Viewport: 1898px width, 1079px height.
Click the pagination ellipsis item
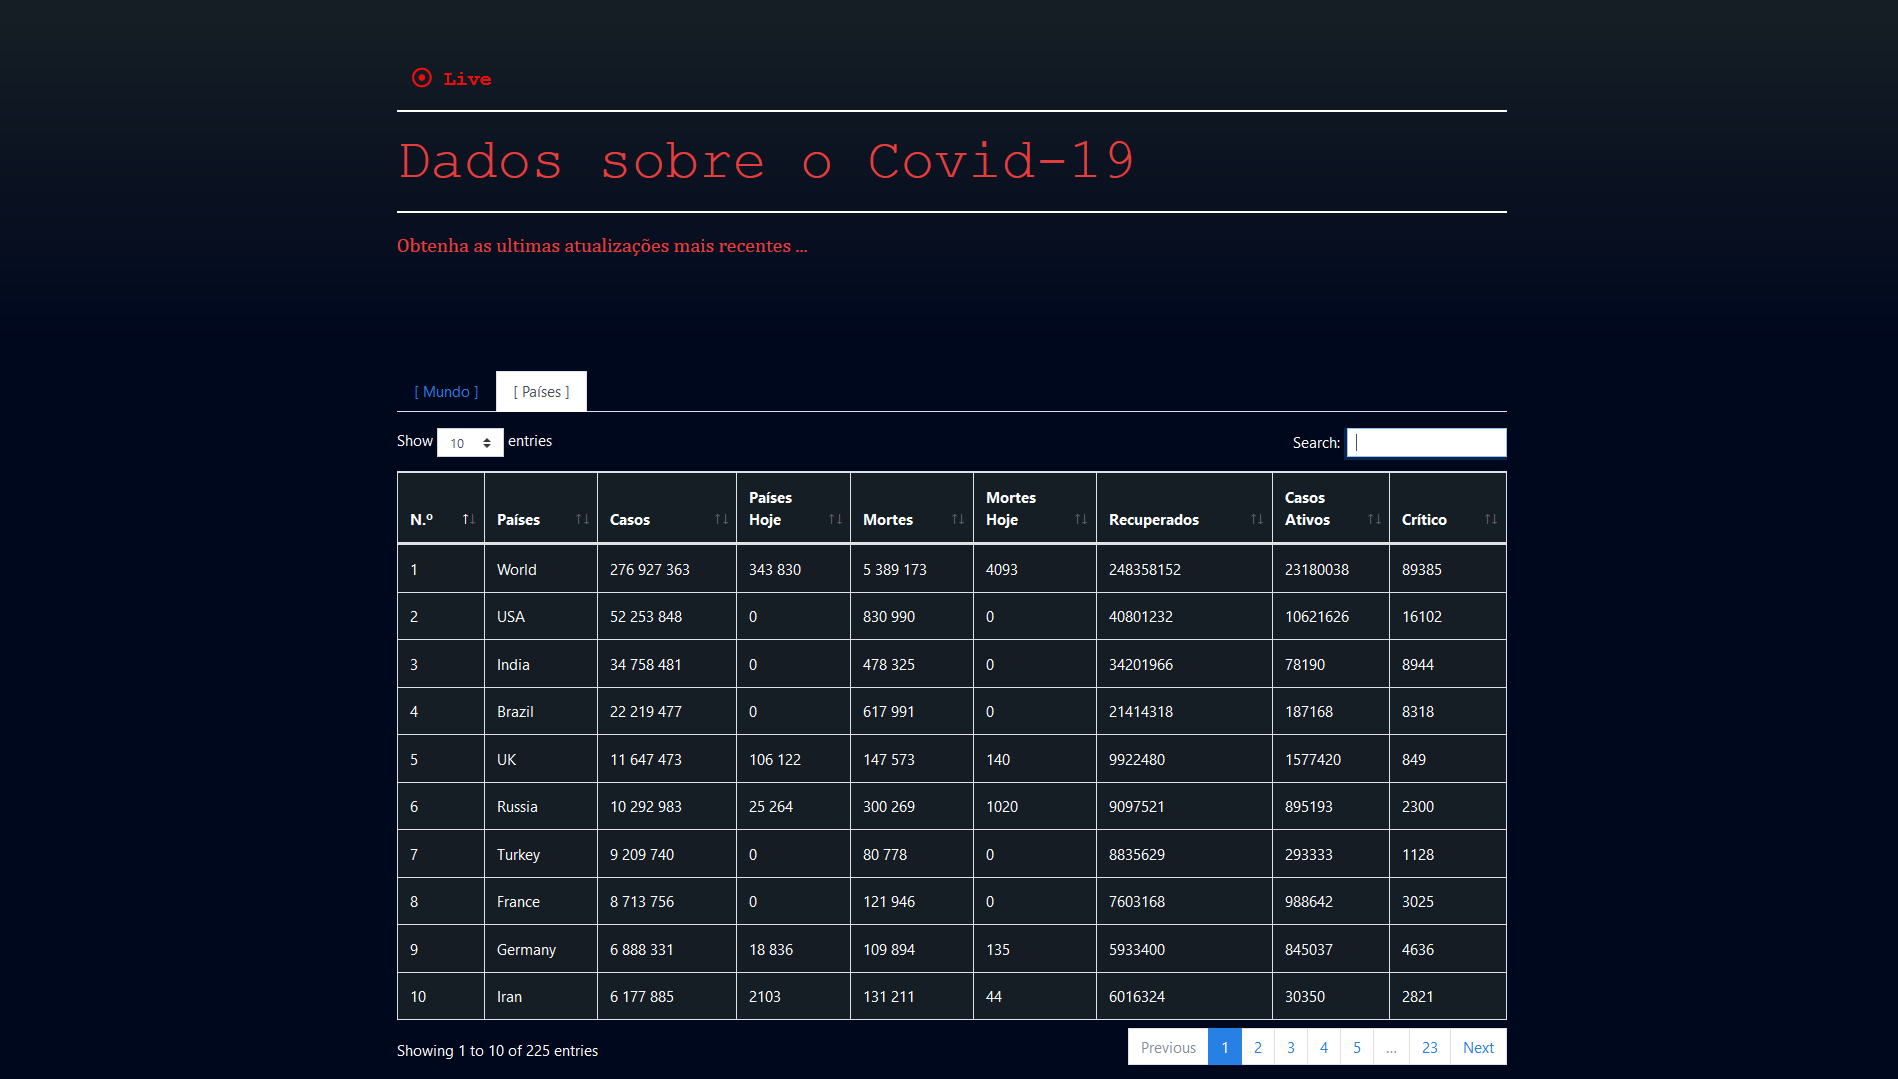1391,1047
